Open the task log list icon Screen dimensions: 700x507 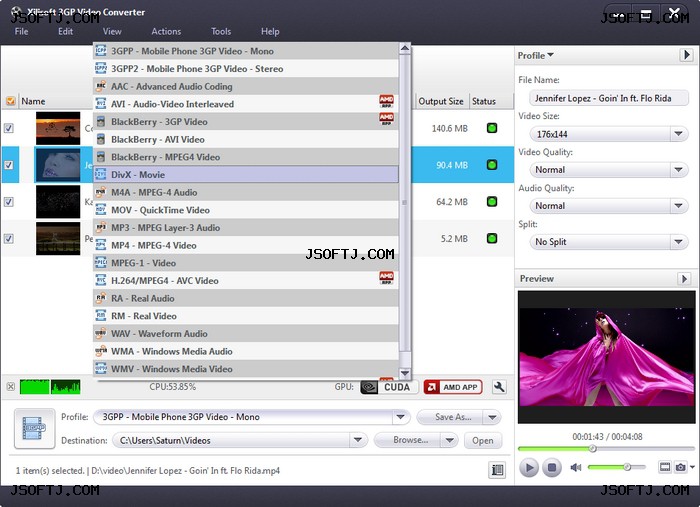(x=497, y=470)
